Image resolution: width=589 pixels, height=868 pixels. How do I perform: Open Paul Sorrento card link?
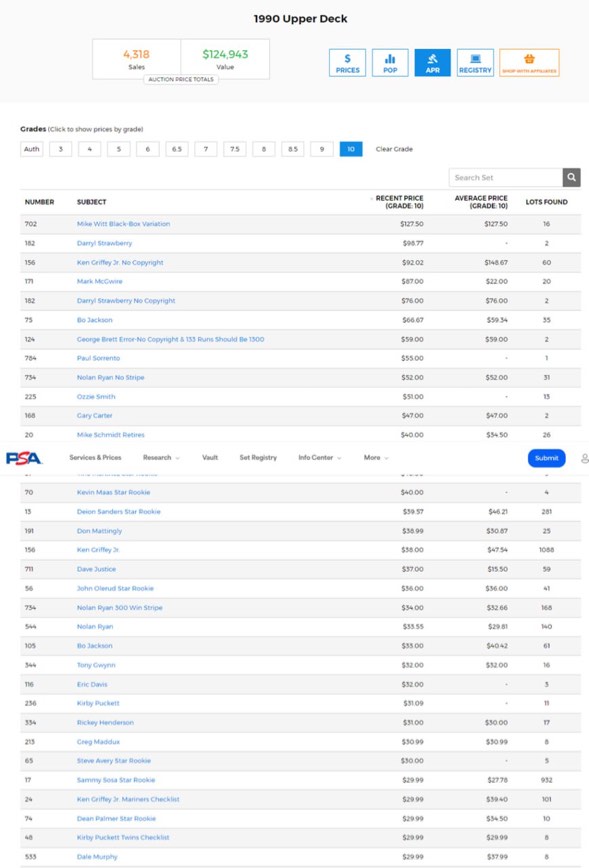click(98, 358)
